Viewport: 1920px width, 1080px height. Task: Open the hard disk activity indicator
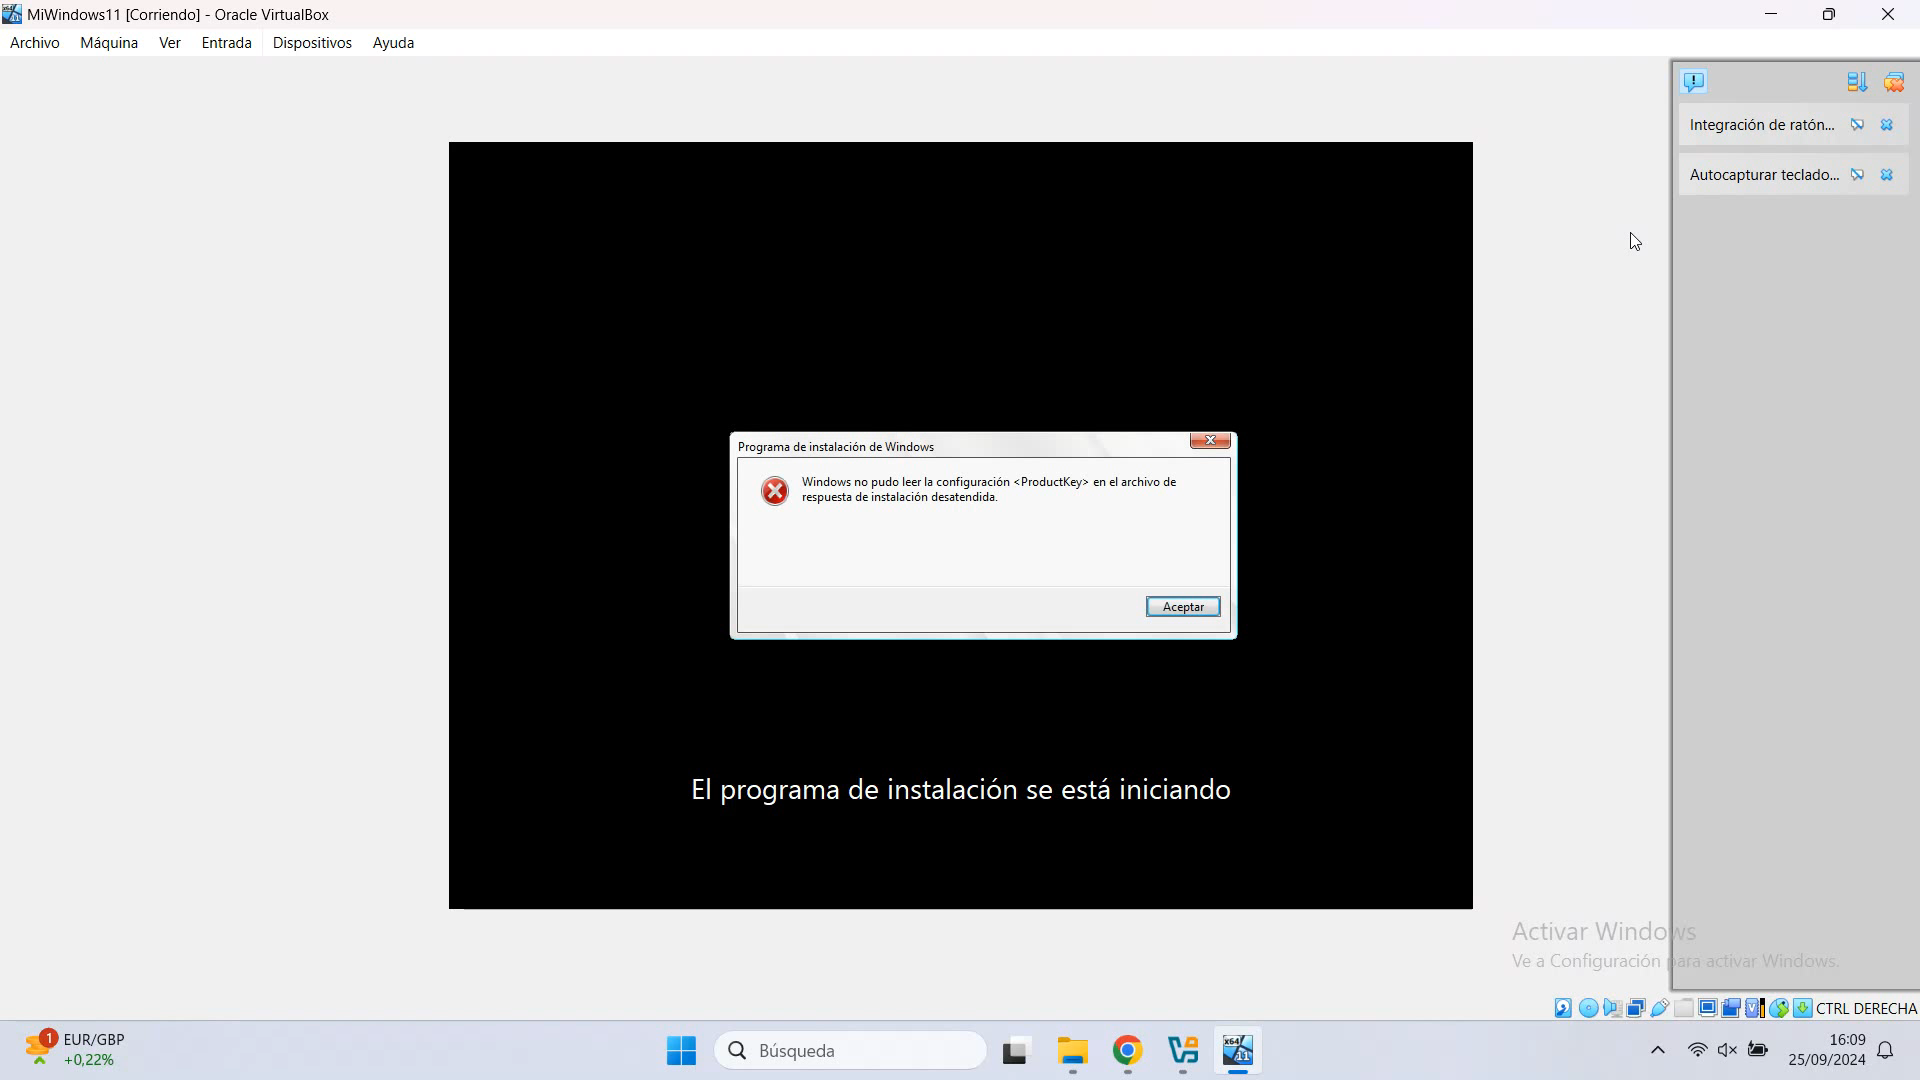click(1562, 1008)
